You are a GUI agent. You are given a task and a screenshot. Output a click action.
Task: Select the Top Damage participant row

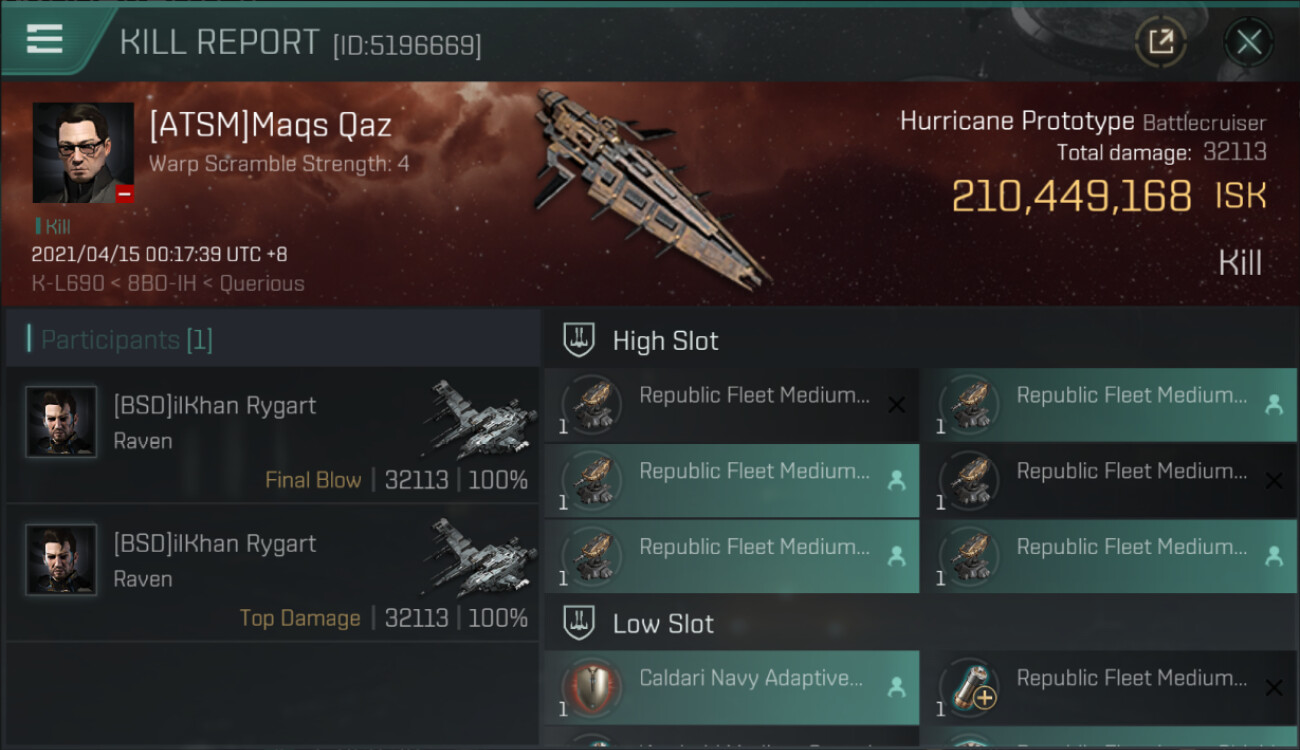click(272, 573)
